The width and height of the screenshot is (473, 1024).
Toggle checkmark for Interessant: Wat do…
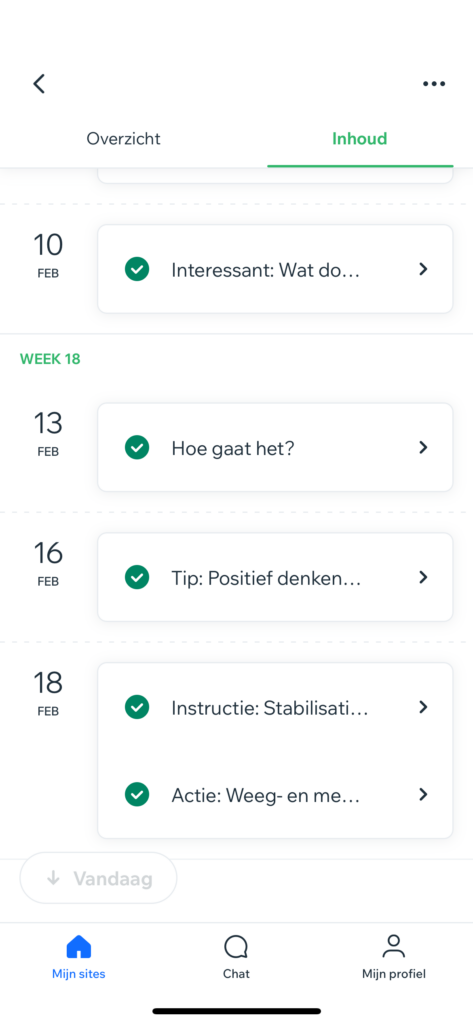coord(137,269)
